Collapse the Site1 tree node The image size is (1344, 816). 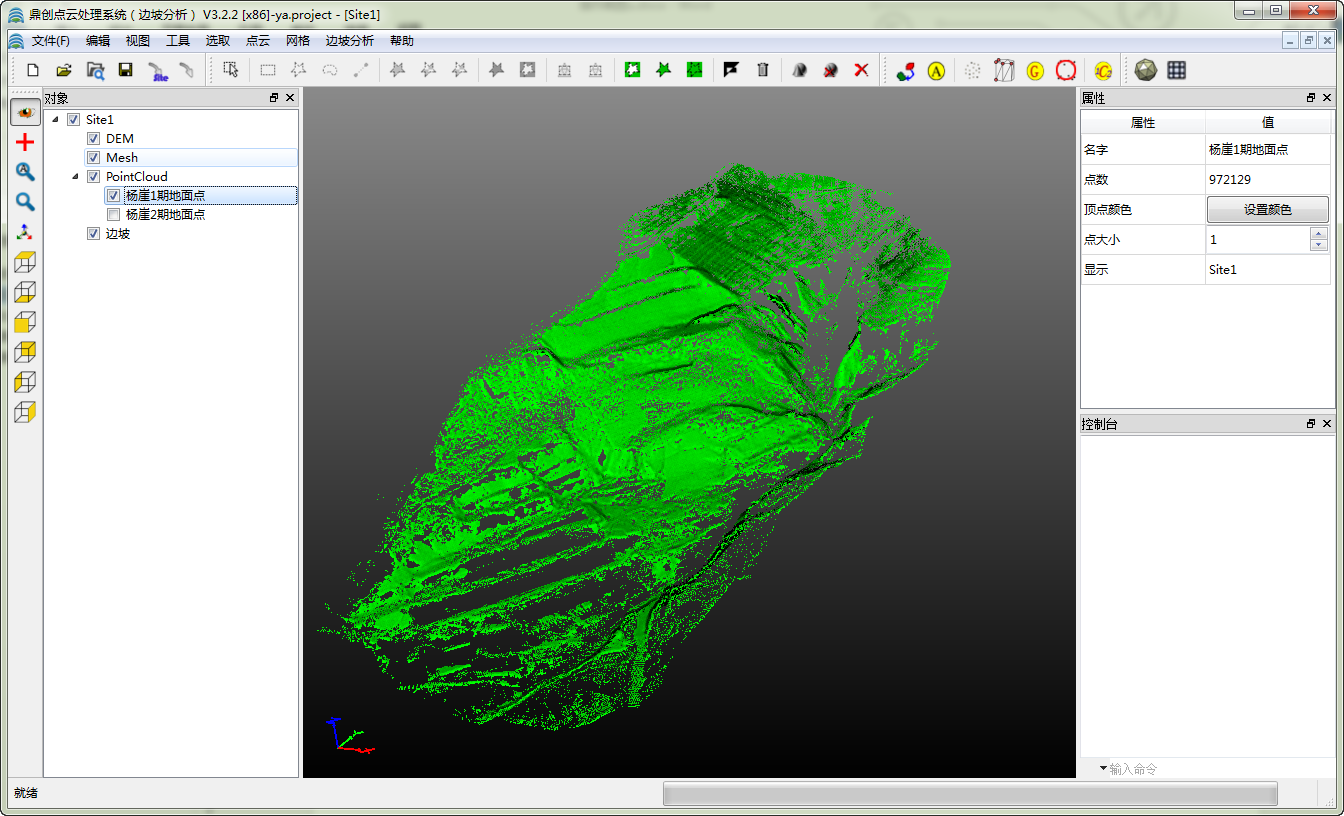[55, 120]
